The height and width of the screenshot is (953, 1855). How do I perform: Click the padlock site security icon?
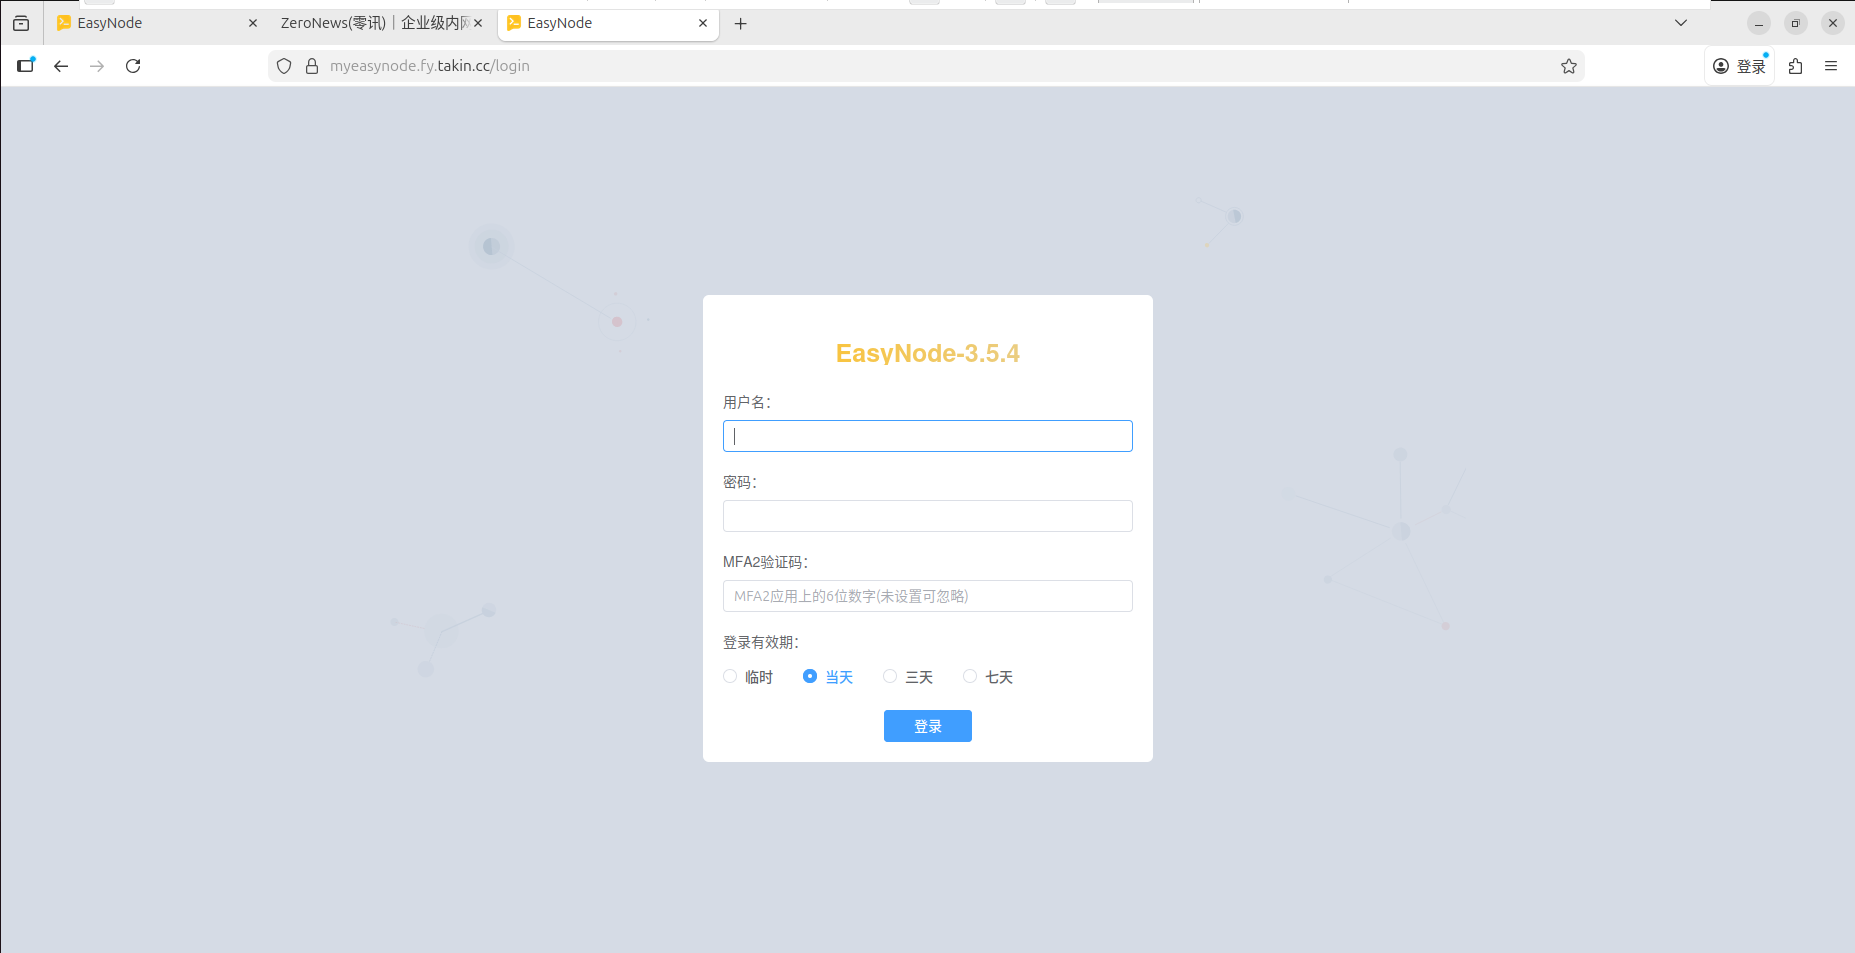click(312, 66)
